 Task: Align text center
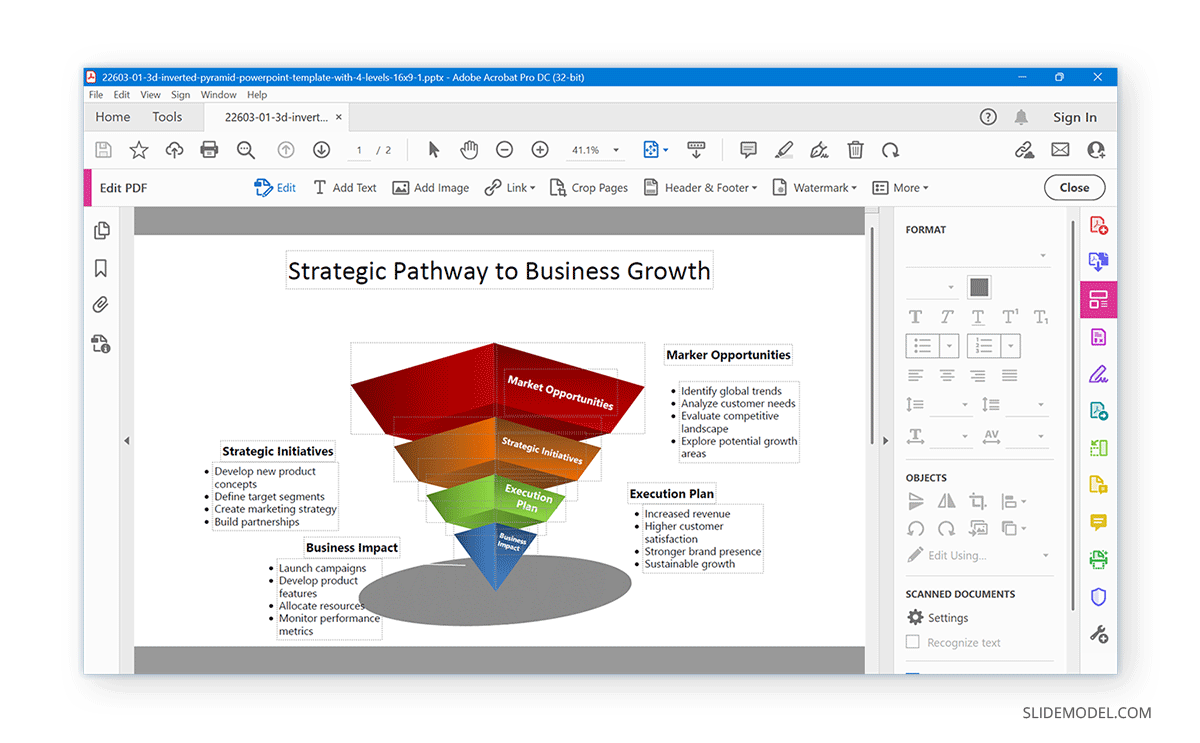coord(947,376)
